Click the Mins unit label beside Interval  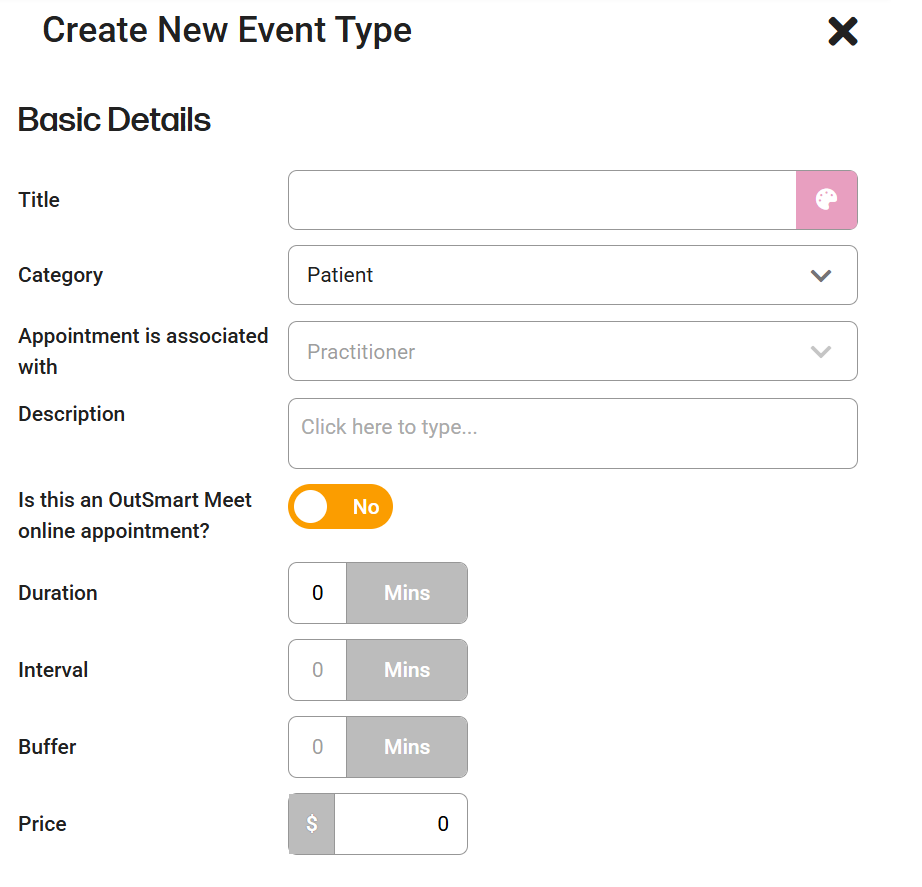(x=407, y=670)
